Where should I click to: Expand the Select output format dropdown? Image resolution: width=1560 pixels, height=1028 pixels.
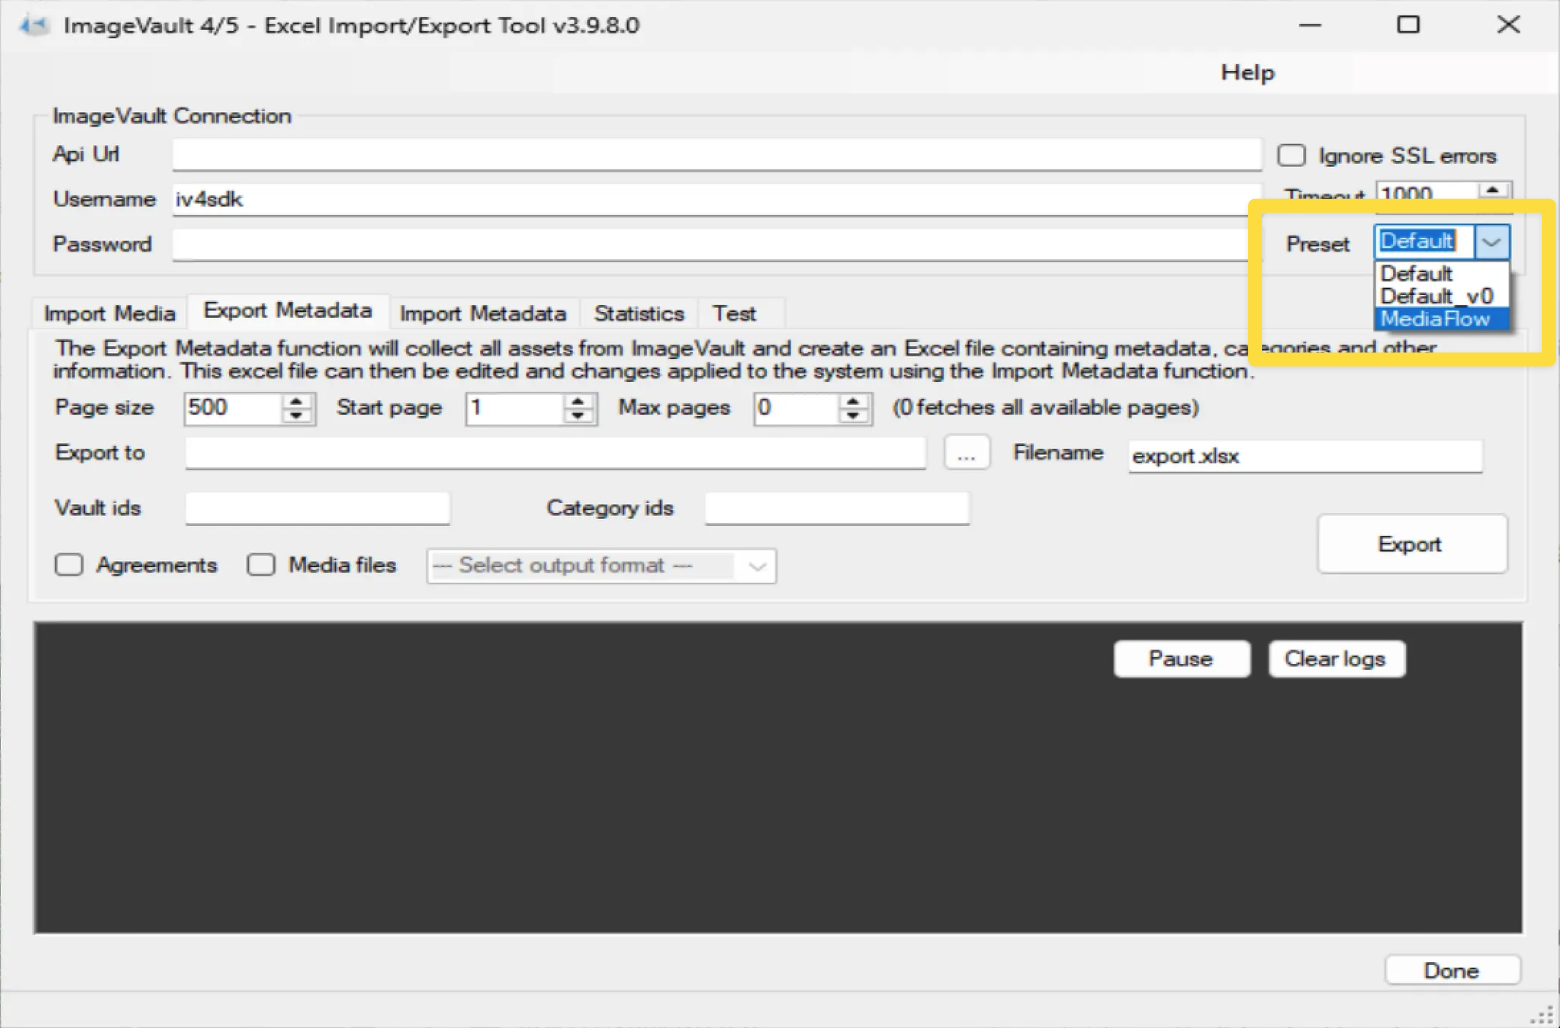757,566
